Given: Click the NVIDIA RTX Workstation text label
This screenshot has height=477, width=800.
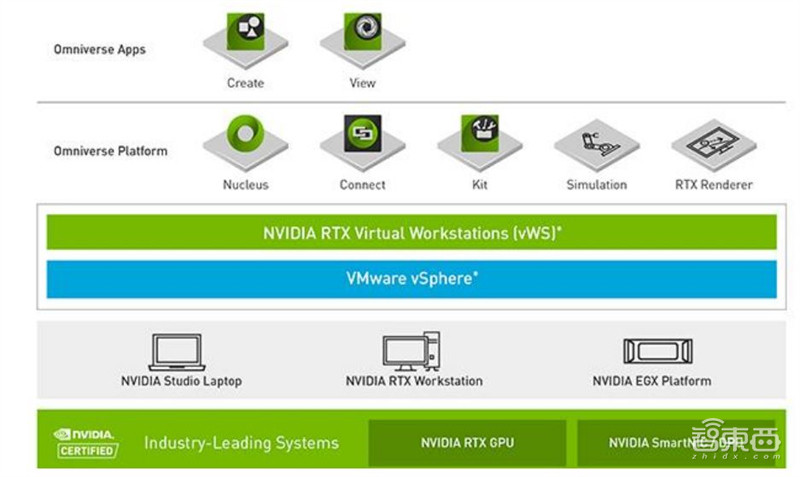Looking at the screenshot, I should (413, 381).
